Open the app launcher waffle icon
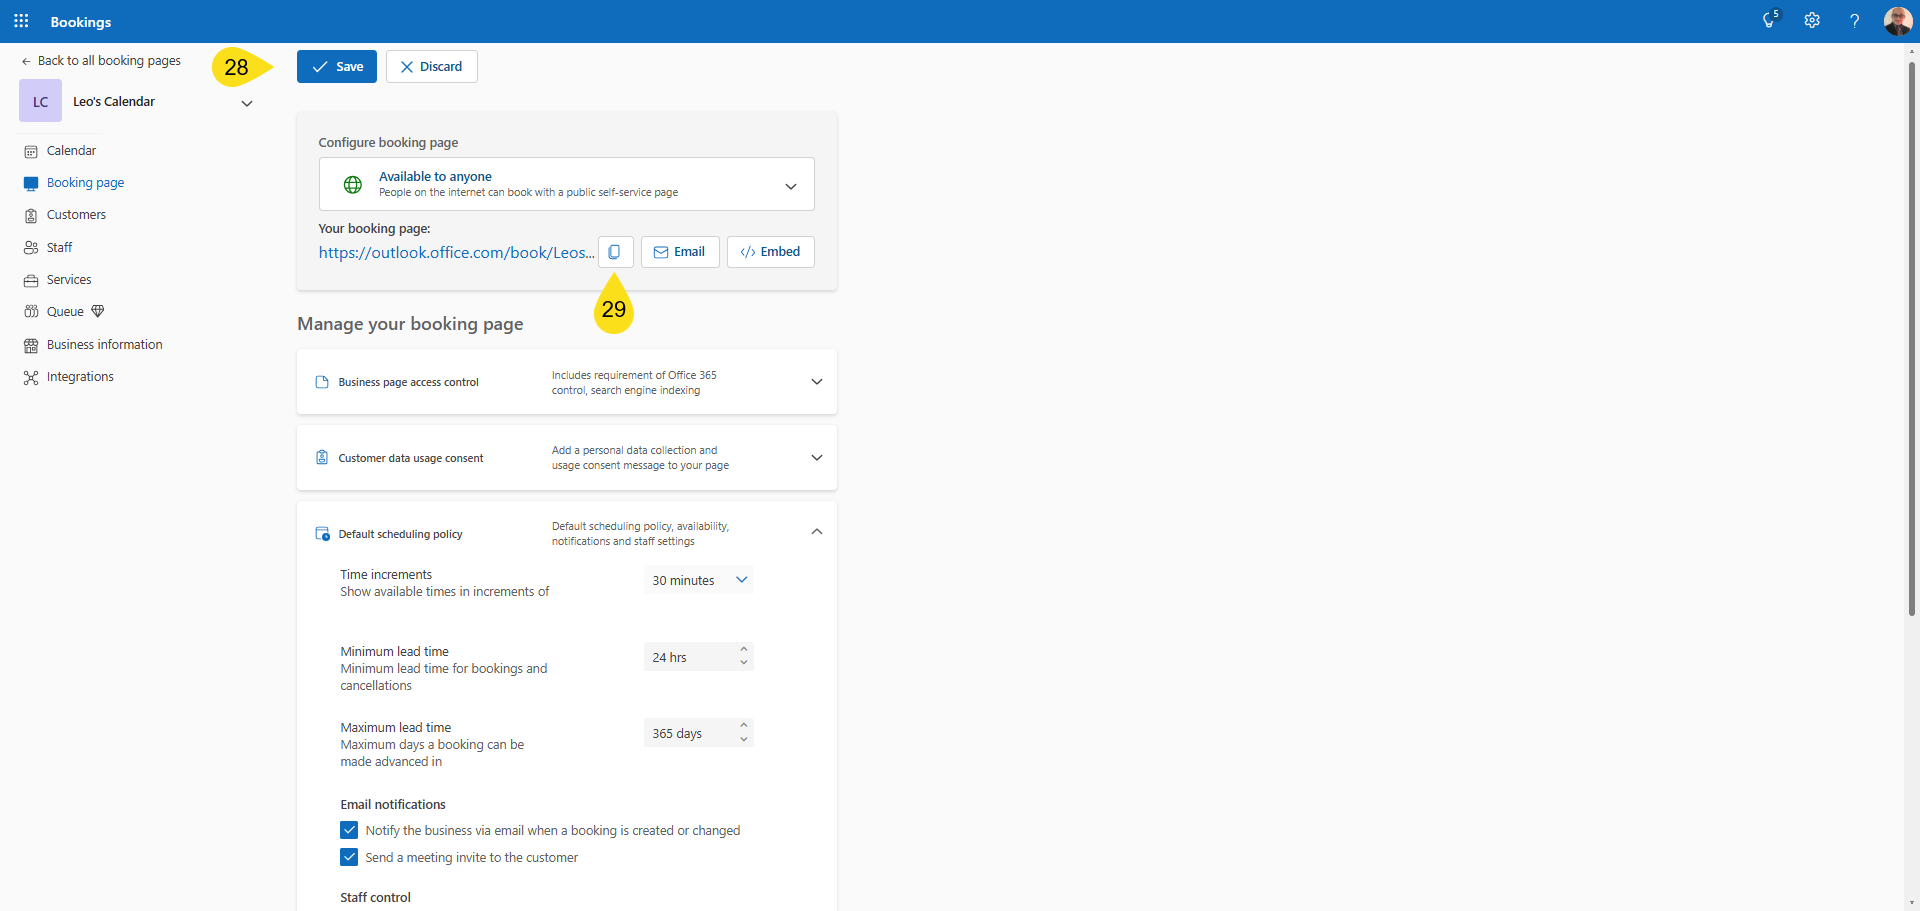 [21, 21]
